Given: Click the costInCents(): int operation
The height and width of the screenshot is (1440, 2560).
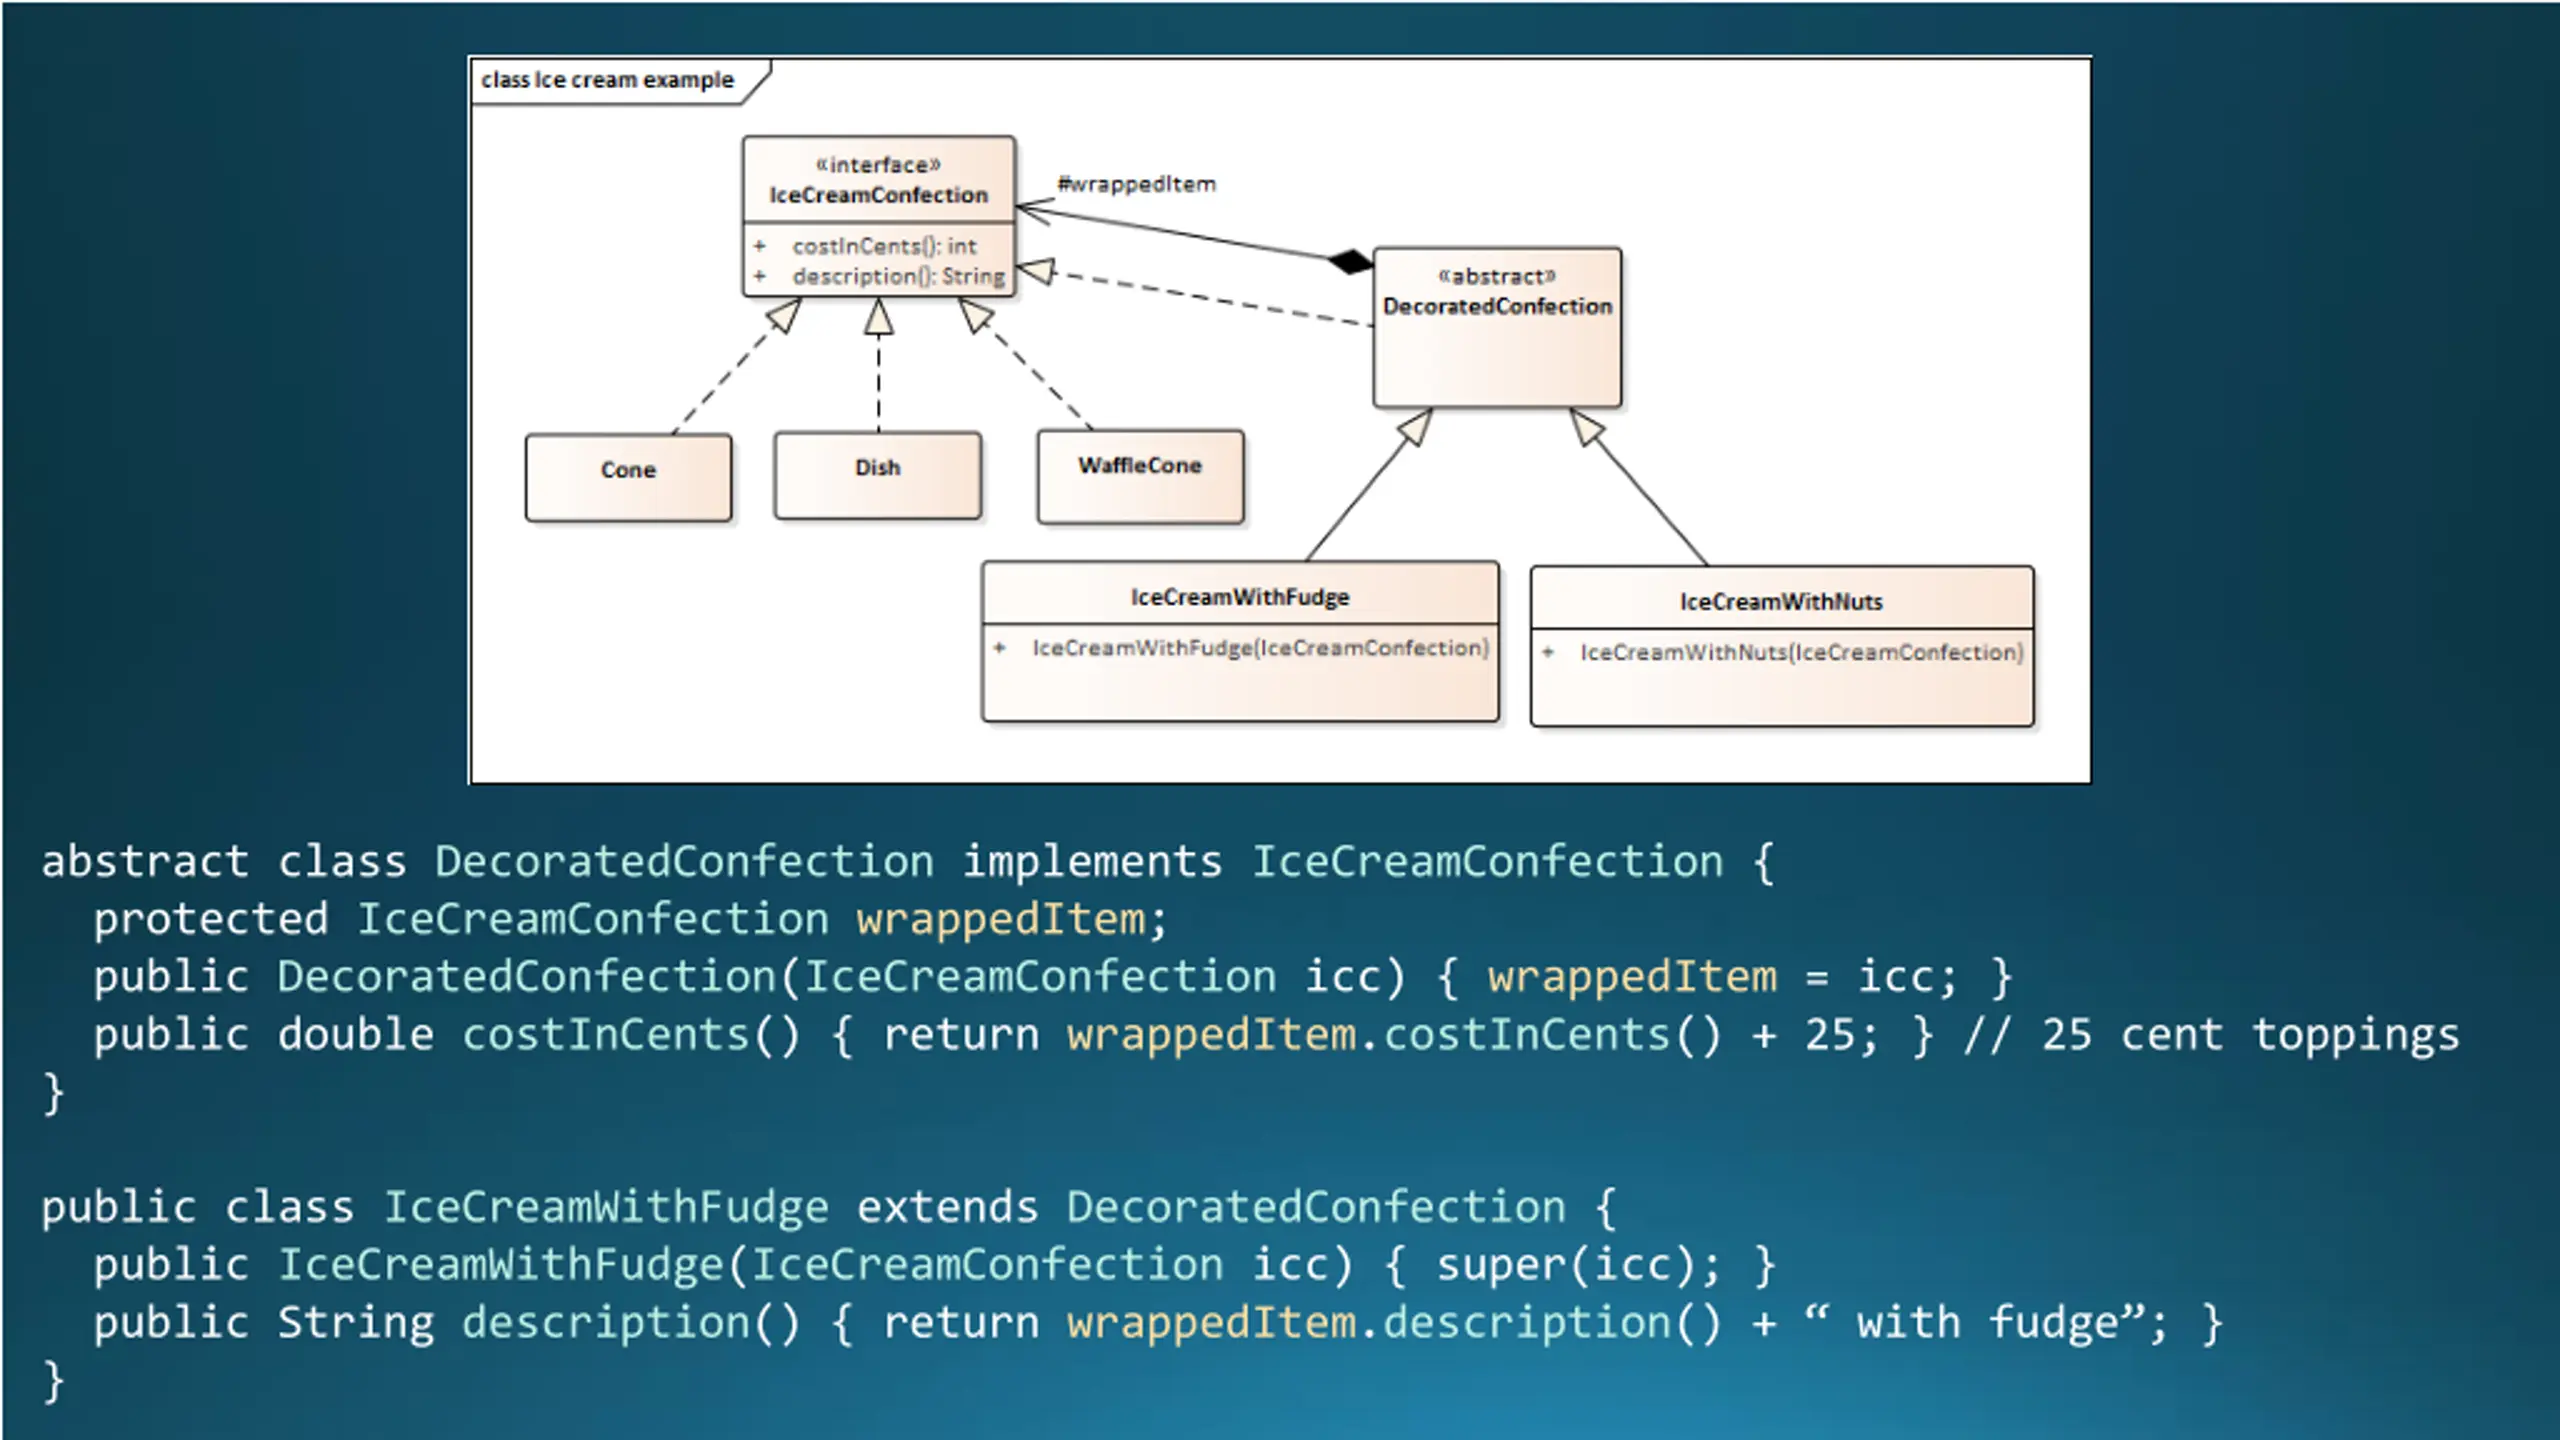Looking at the screenshot, I should point(884,246).
